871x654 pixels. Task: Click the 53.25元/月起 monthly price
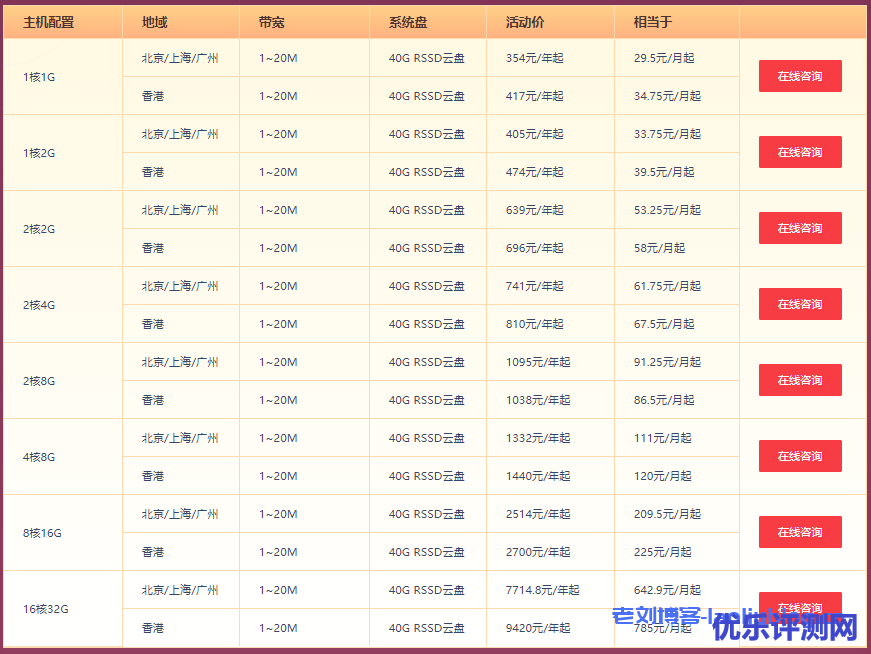click(x=667, y=210)
